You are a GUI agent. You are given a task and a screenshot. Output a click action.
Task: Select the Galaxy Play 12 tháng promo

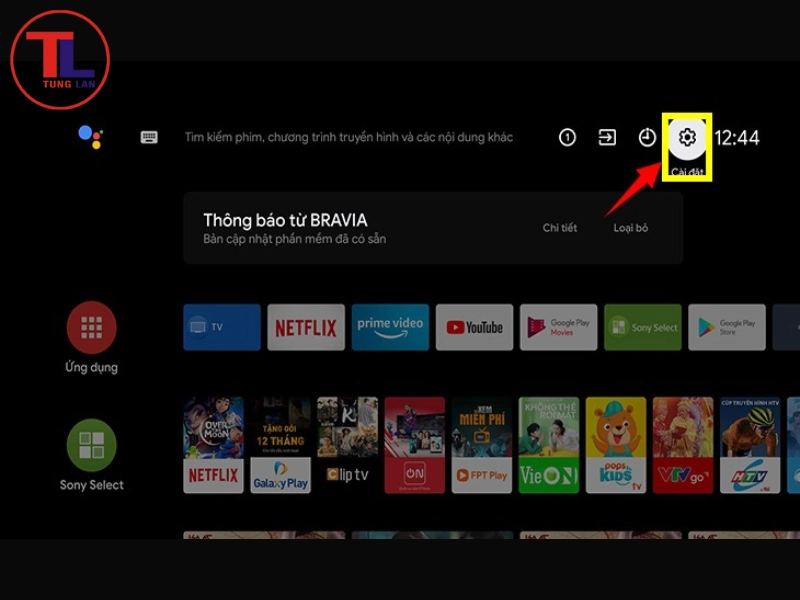(x=278, y=440)
